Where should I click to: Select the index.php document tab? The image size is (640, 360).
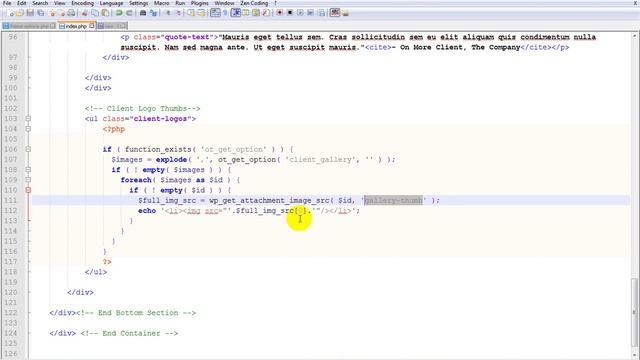(x=76, y=26)
